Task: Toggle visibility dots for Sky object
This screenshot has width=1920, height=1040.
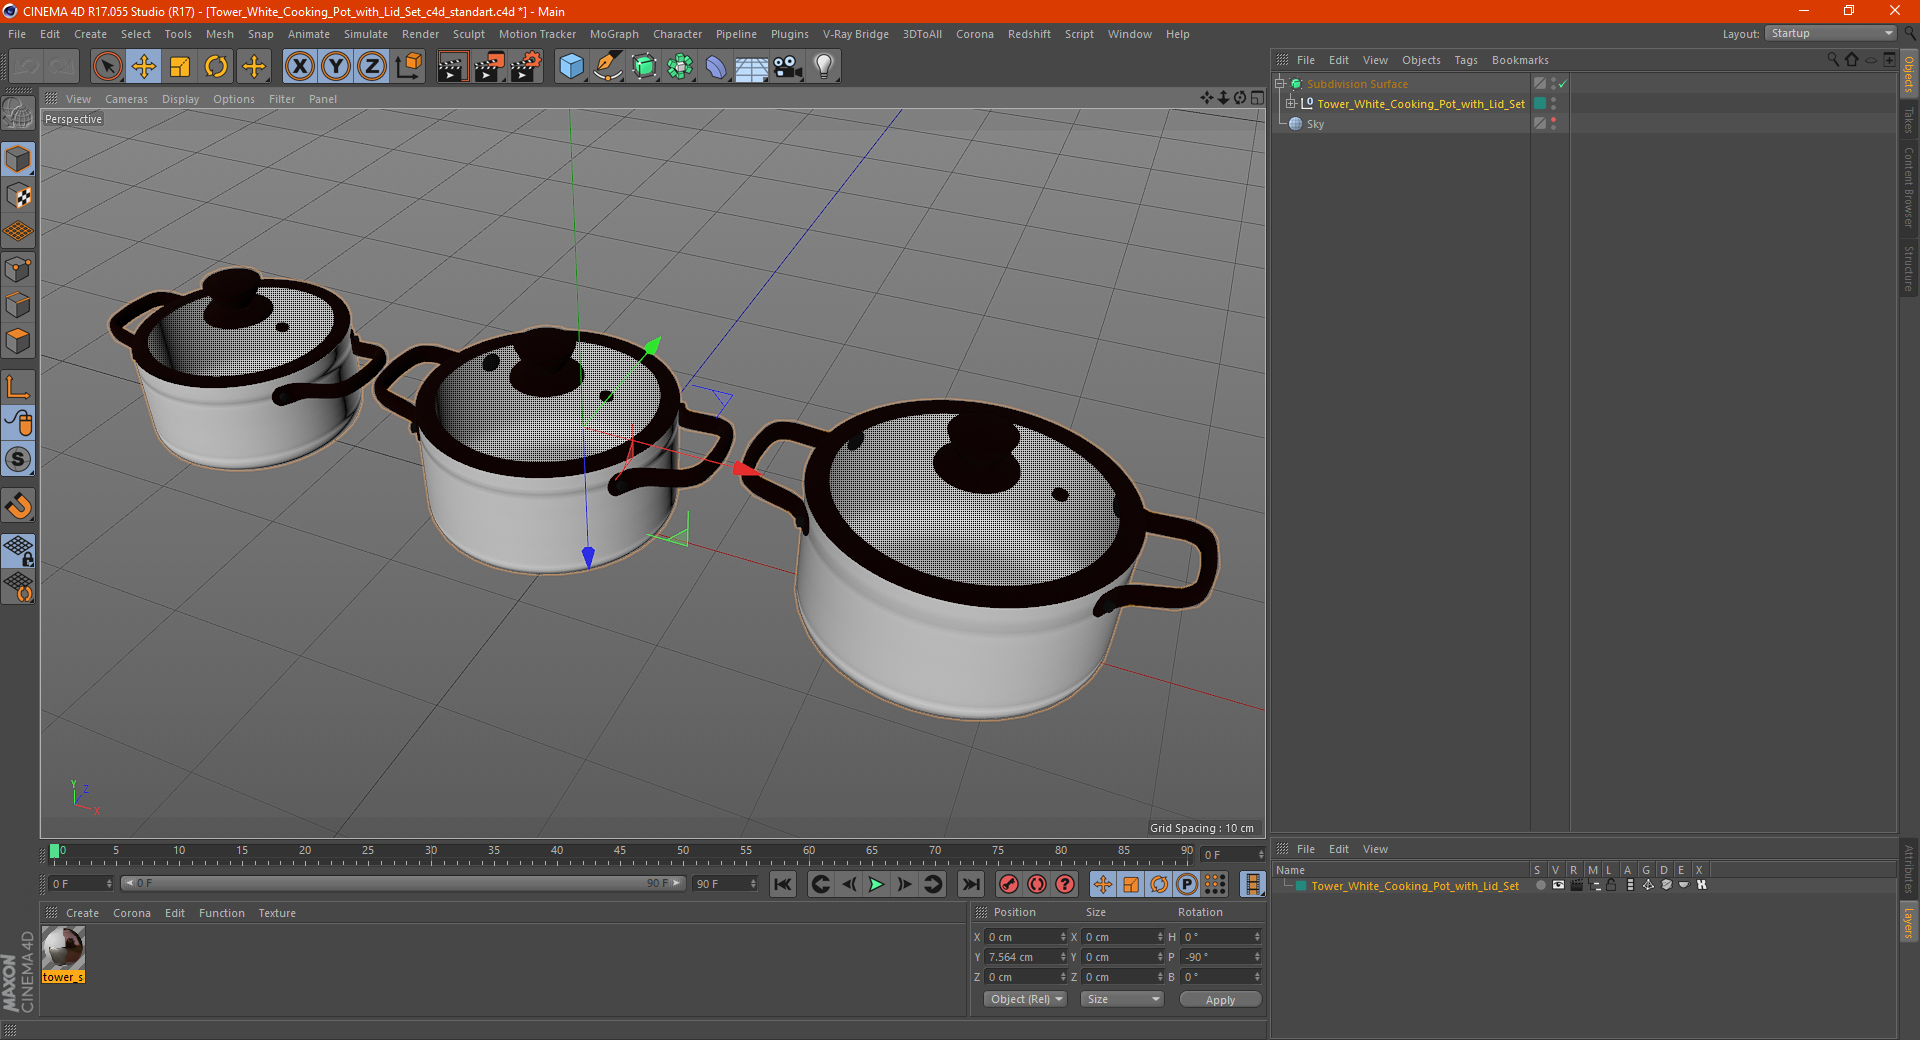Action: point(1553,124)
